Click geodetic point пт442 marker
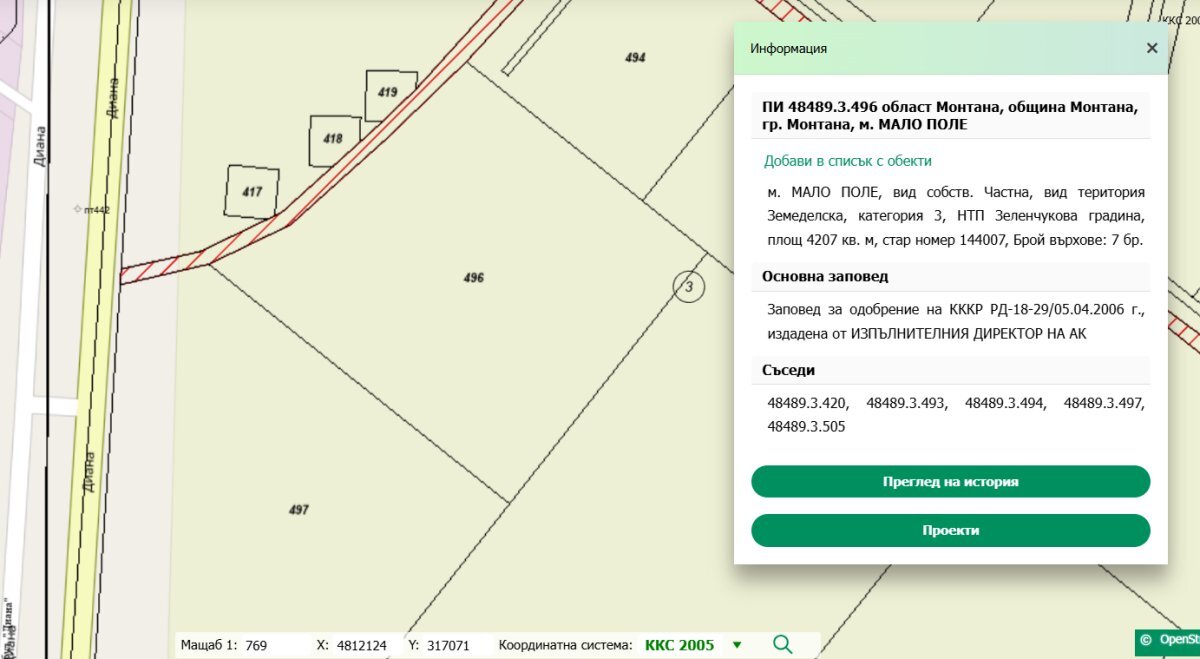 [x=80, y=209]
